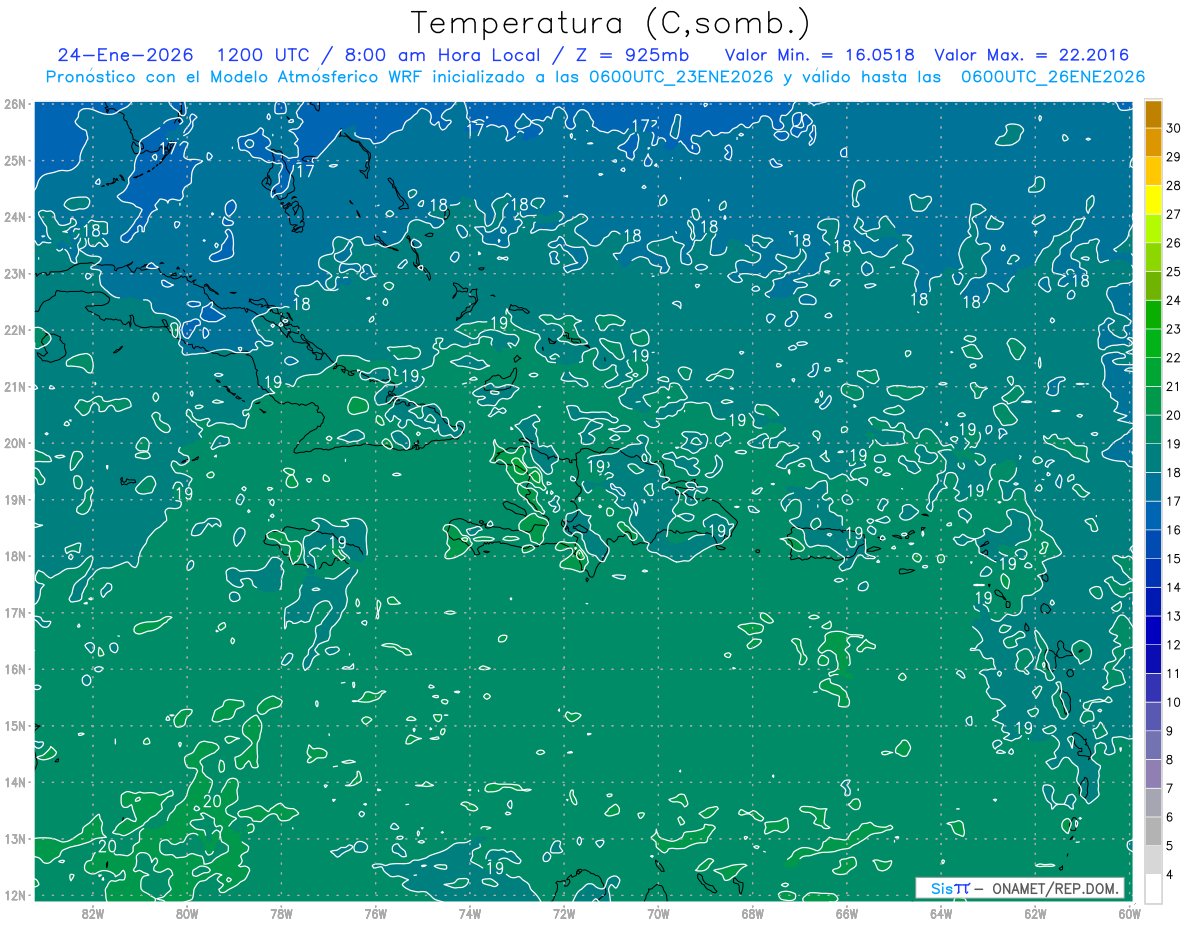Viewport: 1200px width, 927px height.
Task: Click the '13N' latitude axis label
Action: 14,839
